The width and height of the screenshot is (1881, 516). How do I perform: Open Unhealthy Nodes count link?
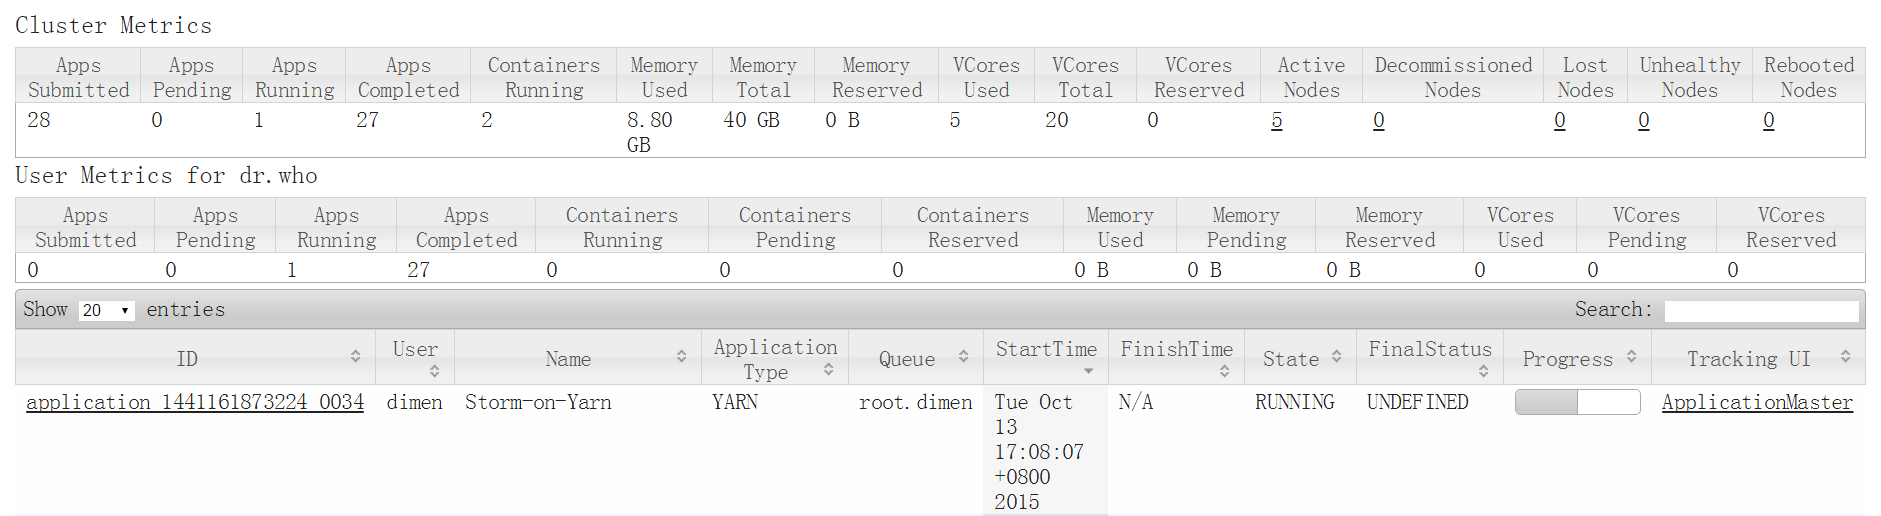point(1644,121)
